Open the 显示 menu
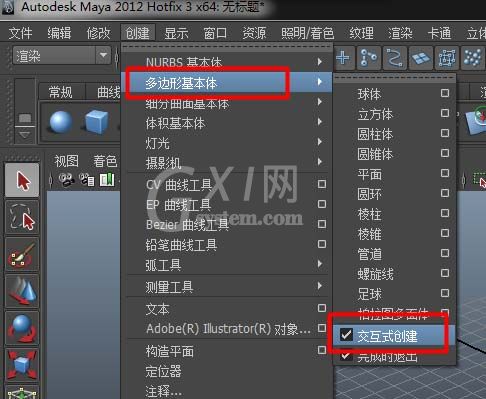486x399 pixels. pyautogui.click(x=176, y=33)
